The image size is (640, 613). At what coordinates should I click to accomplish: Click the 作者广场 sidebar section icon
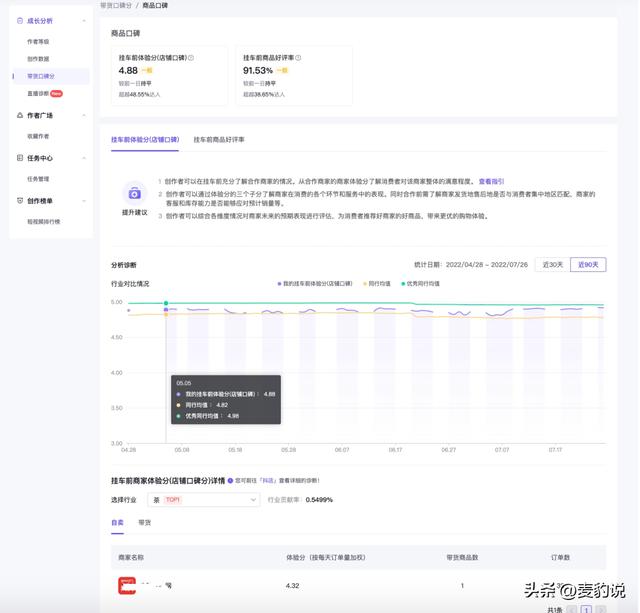19,115
